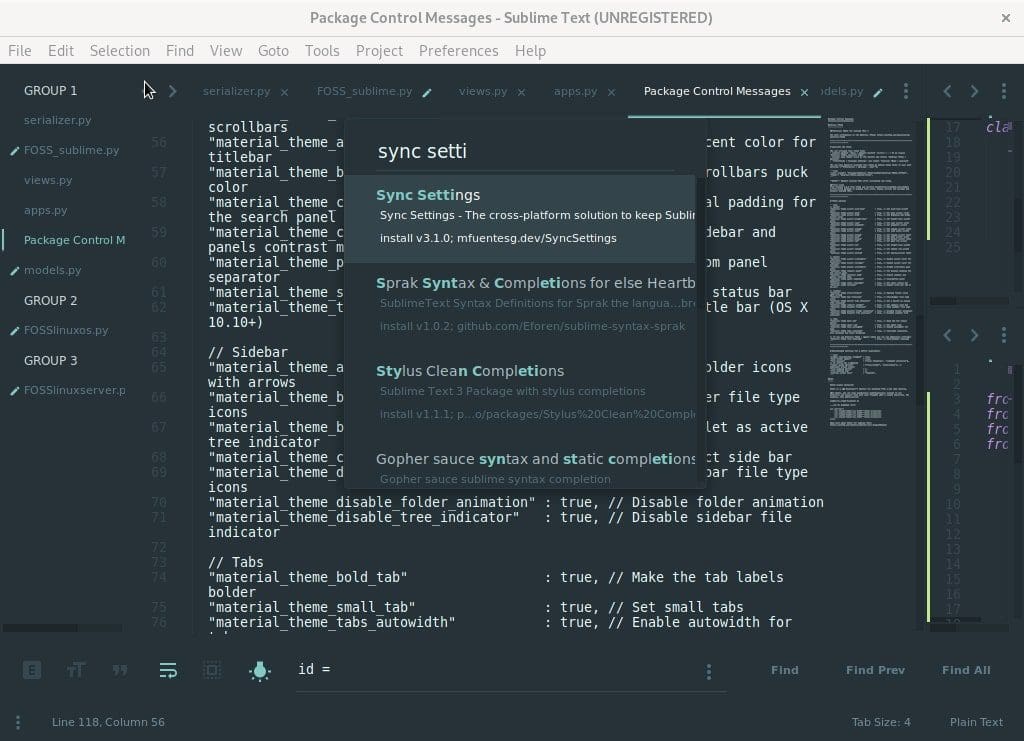
Task: Click the Find button
Action: pos(784,670)
